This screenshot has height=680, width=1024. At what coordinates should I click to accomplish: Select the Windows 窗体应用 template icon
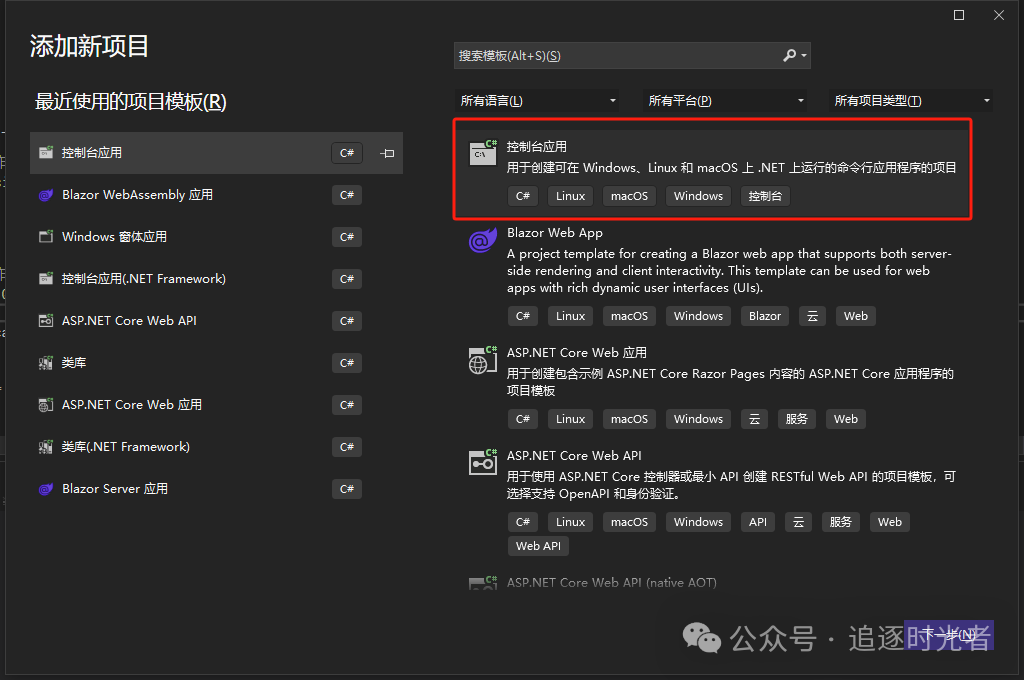tap(46, 236)
